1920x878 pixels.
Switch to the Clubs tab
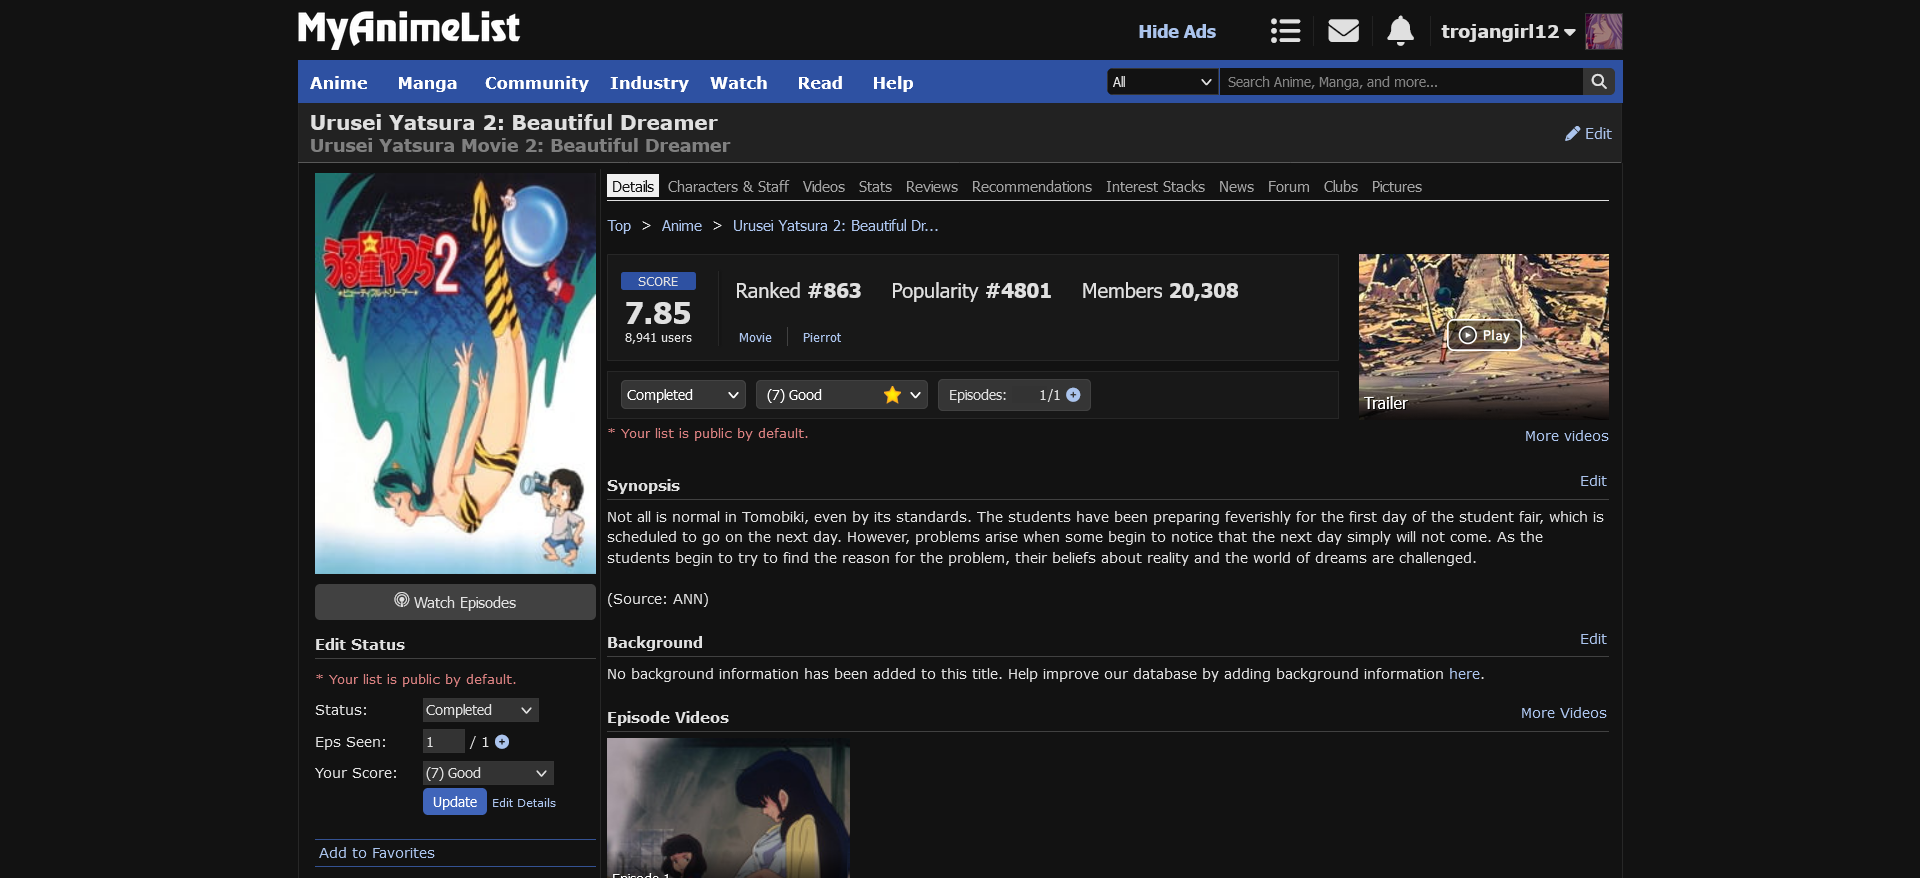point(1340,187)
